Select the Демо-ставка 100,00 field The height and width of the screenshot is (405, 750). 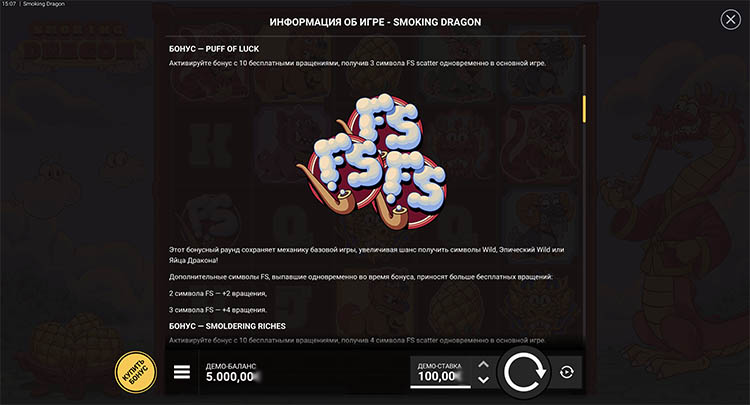(441, 372)
